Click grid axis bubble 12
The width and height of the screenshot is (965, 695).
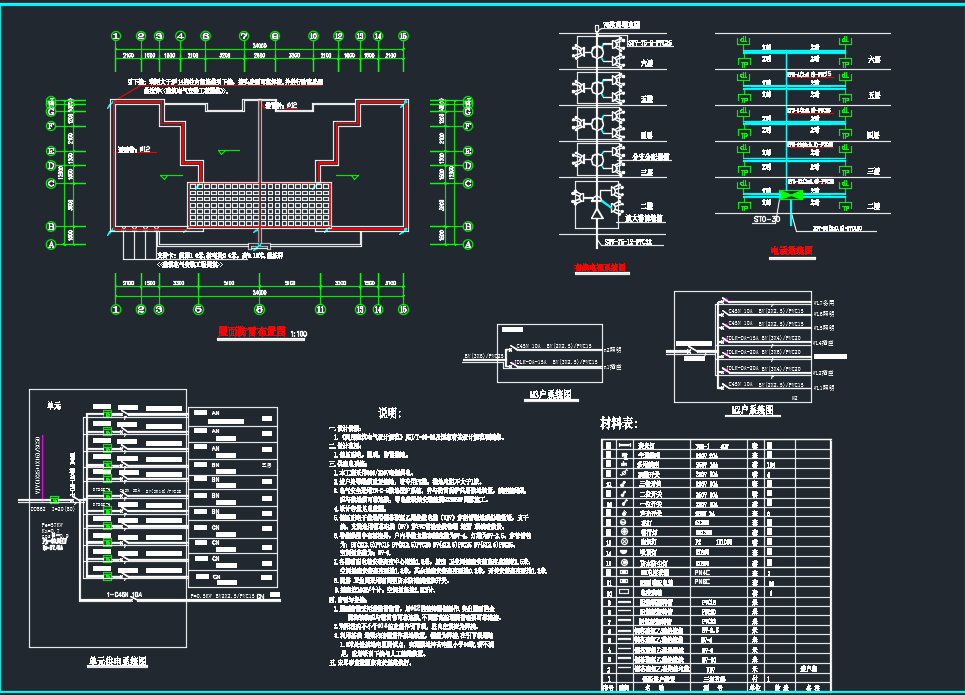point(338,36)
